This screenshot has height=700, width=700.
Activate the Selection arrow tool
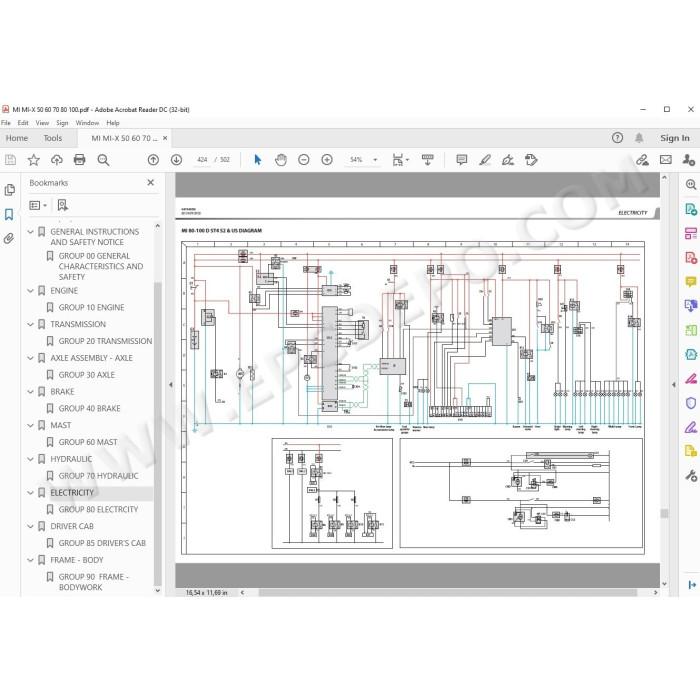(258, 159)
